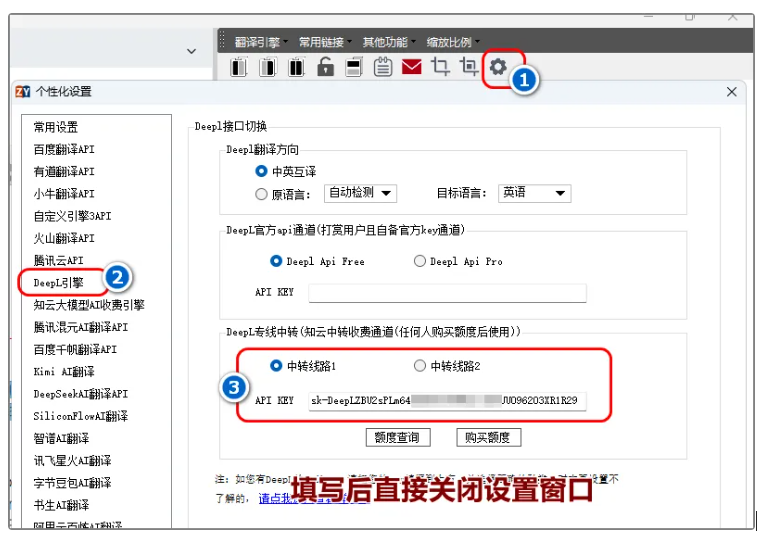The height and width of the screenshot is (536, 761).
Task: Expand the 翻译引擎 menu
Action: tap(260, 42)
